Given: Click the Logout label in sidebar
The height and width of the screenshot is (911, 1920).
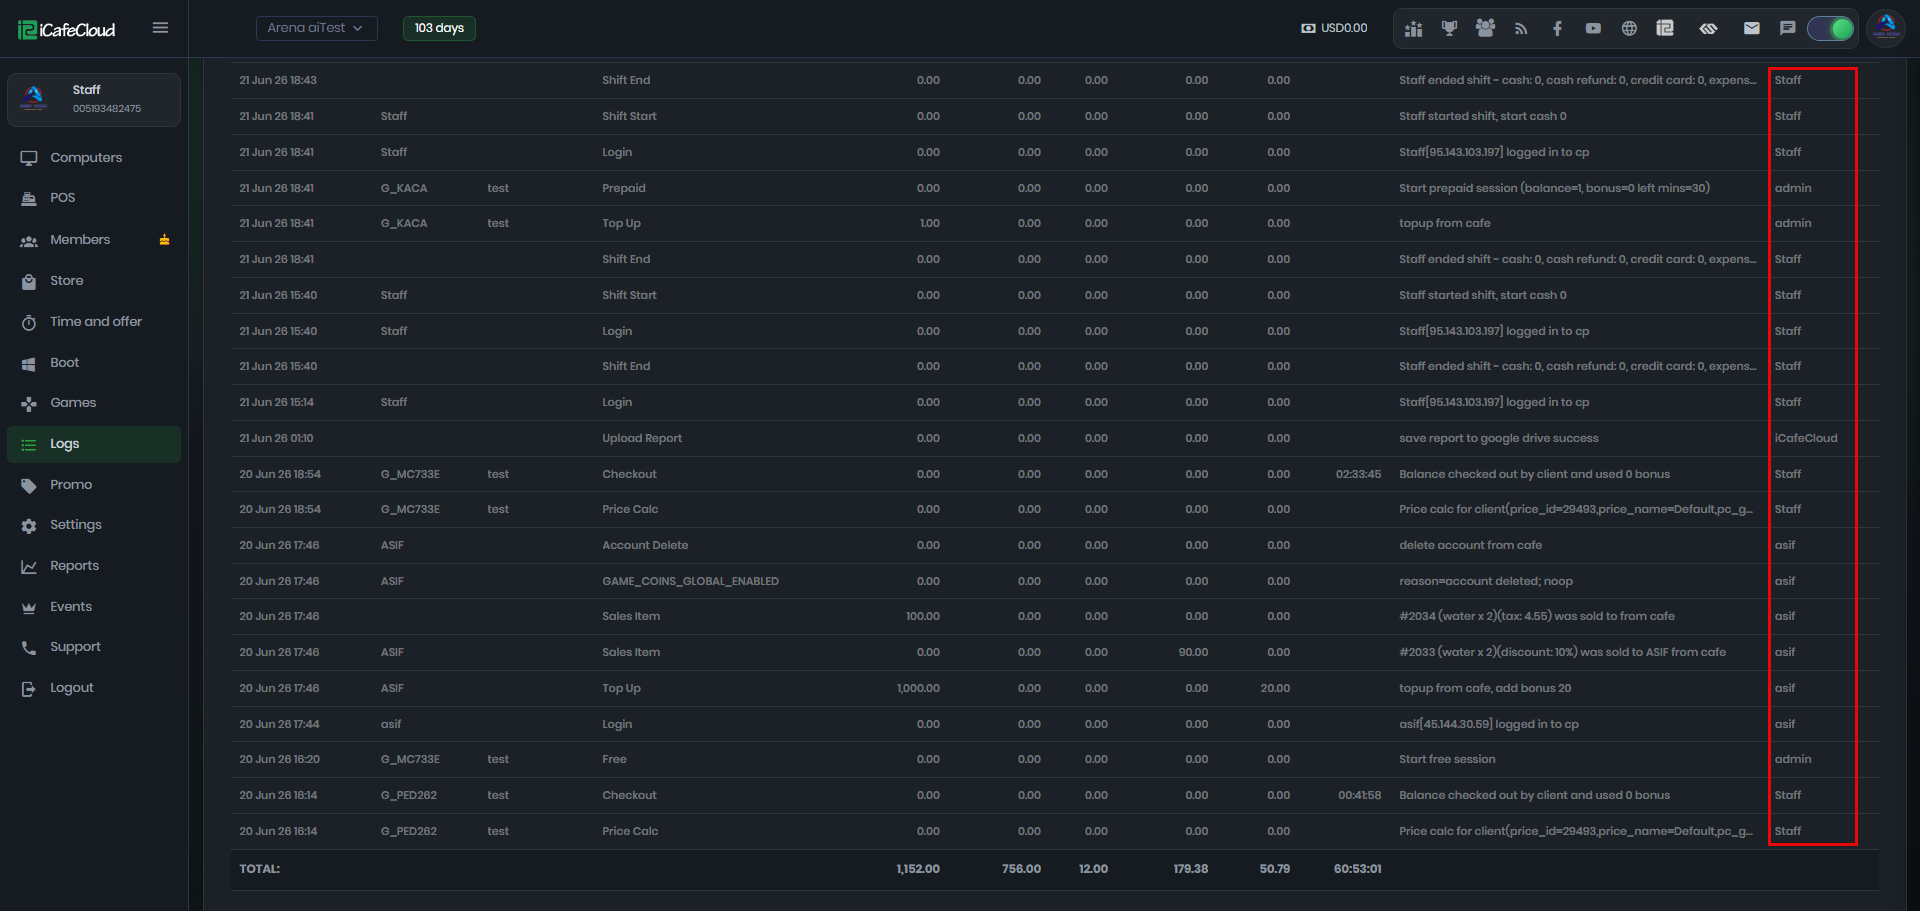Looking at the screenshot, I should click(x=72, y=688).
